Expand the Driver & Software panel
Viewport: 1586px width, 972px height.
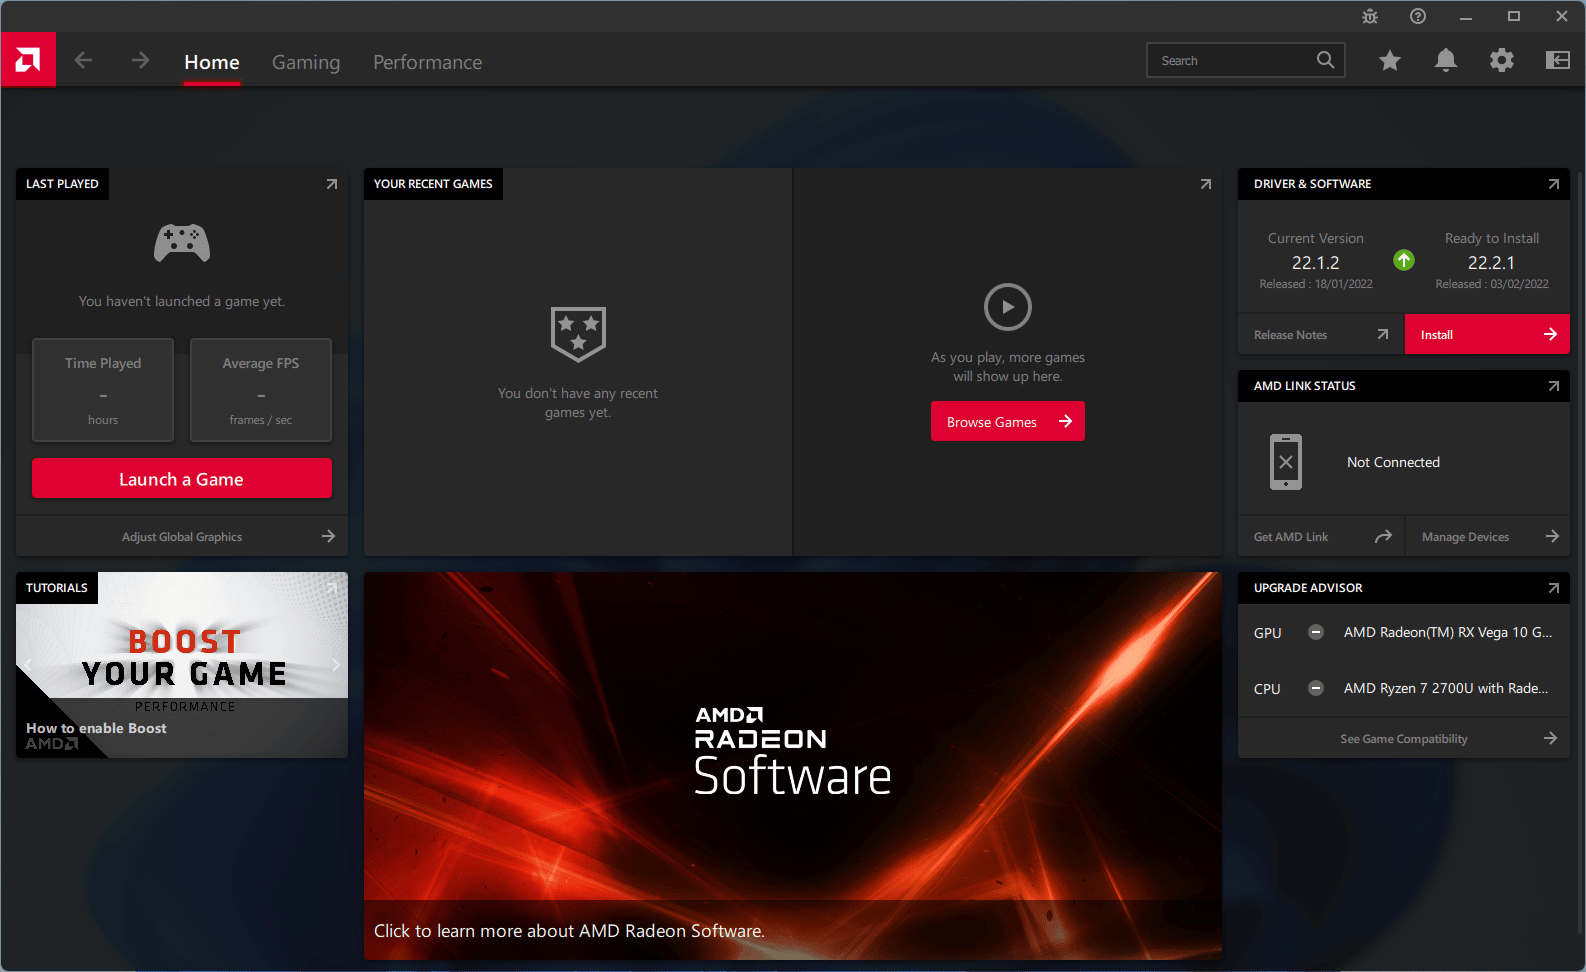click(x=1554, y=184)
